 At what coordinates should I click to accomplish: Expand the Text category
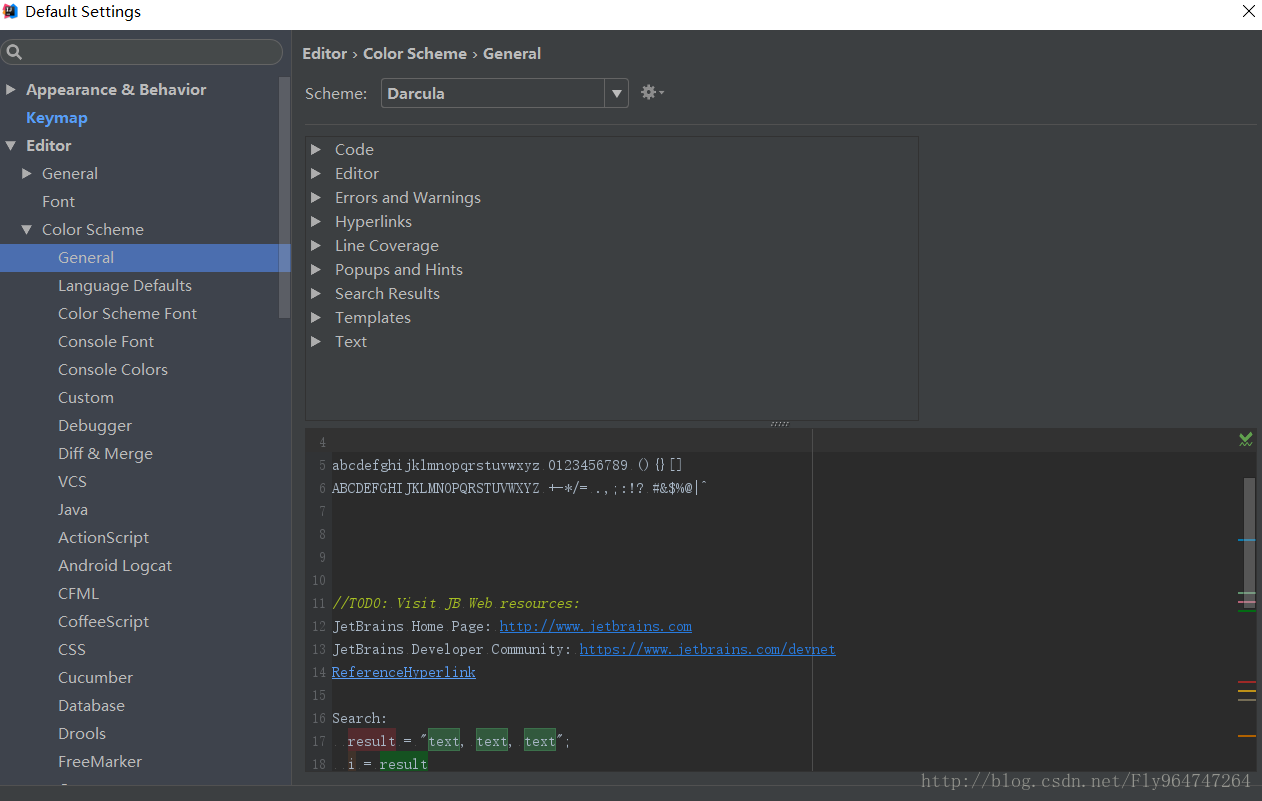coord(316,341)
